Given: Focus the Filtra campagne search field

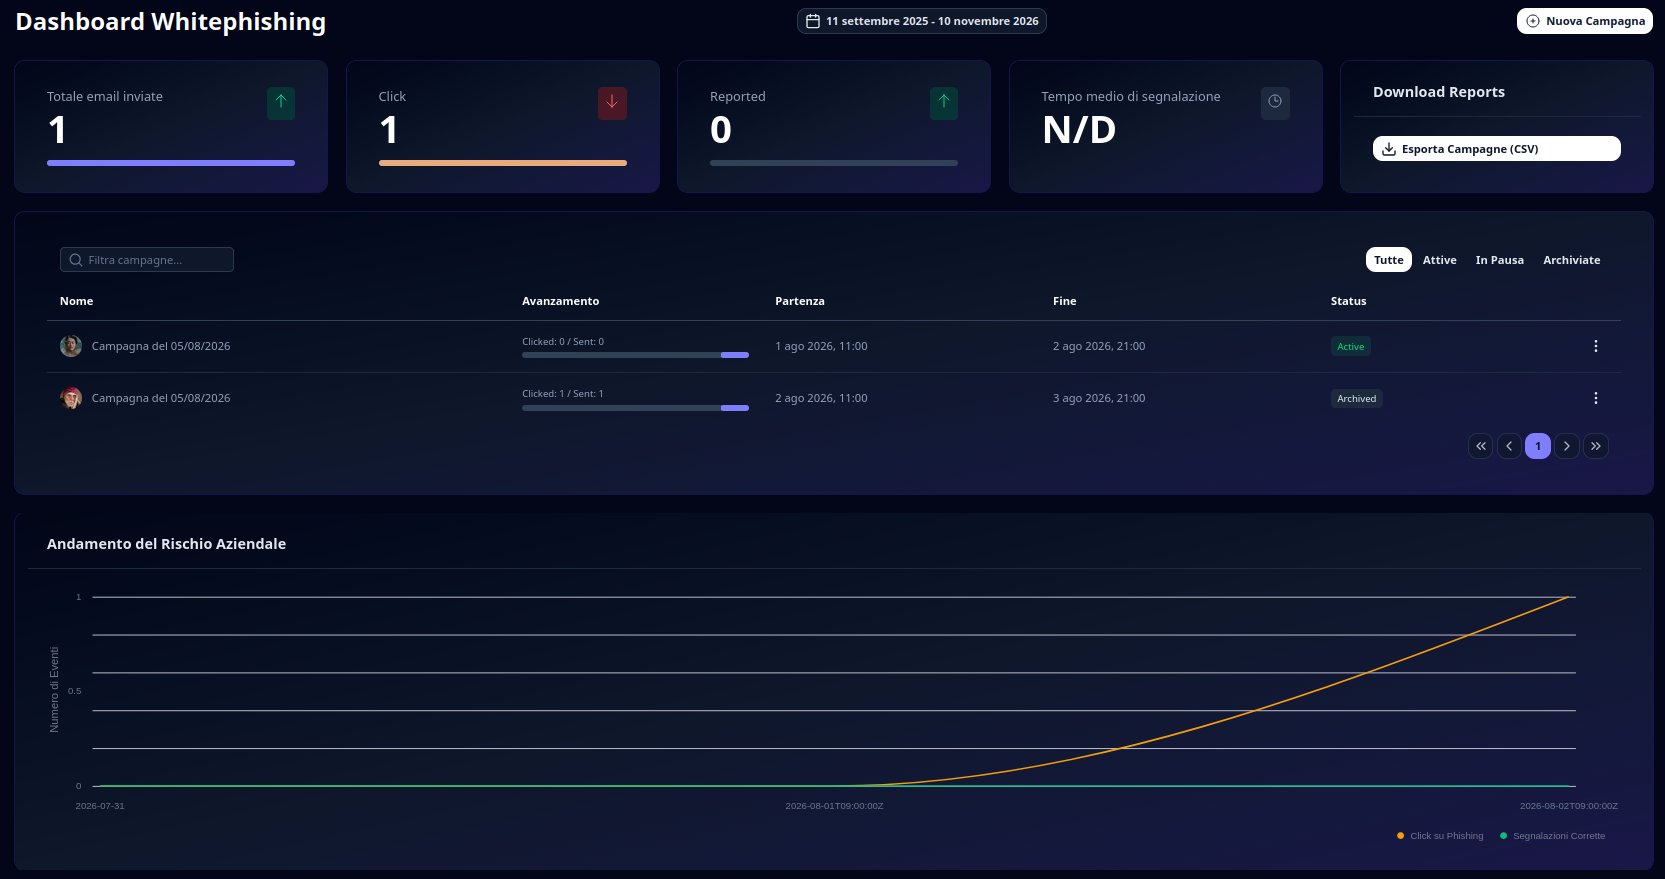Looking at the screenshot, I should [x=147, y=260].
